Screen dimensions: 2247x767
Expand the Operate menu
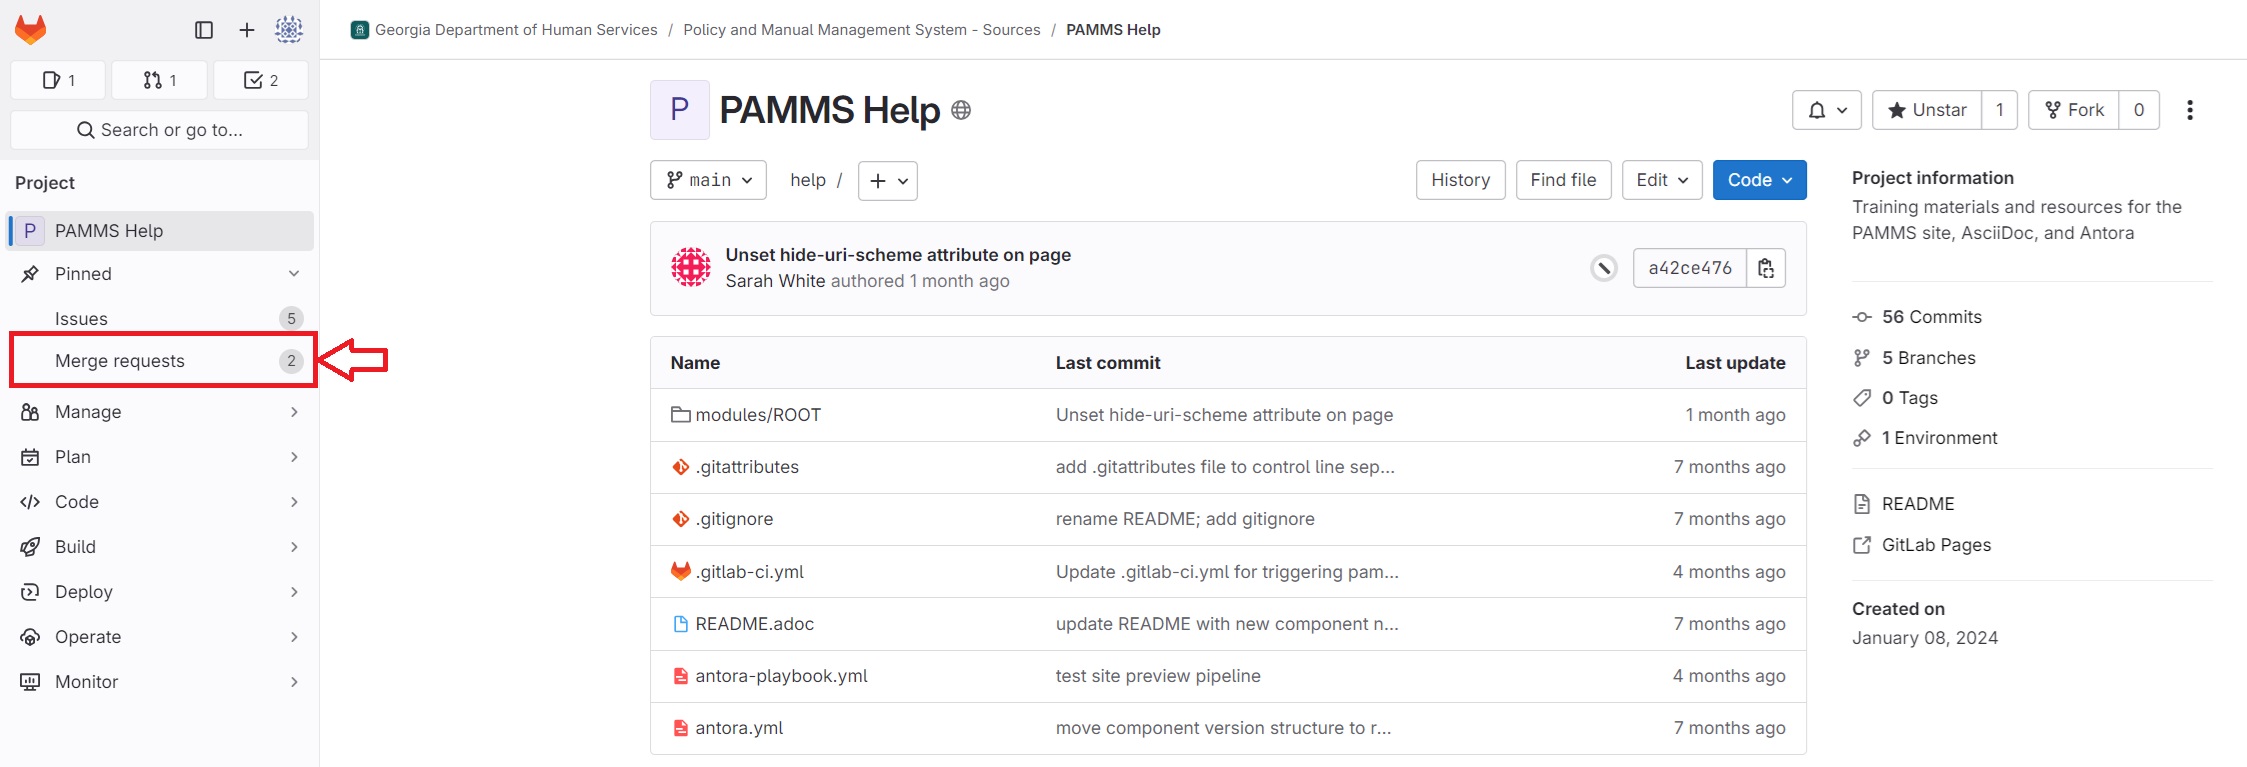coord(161,637)
